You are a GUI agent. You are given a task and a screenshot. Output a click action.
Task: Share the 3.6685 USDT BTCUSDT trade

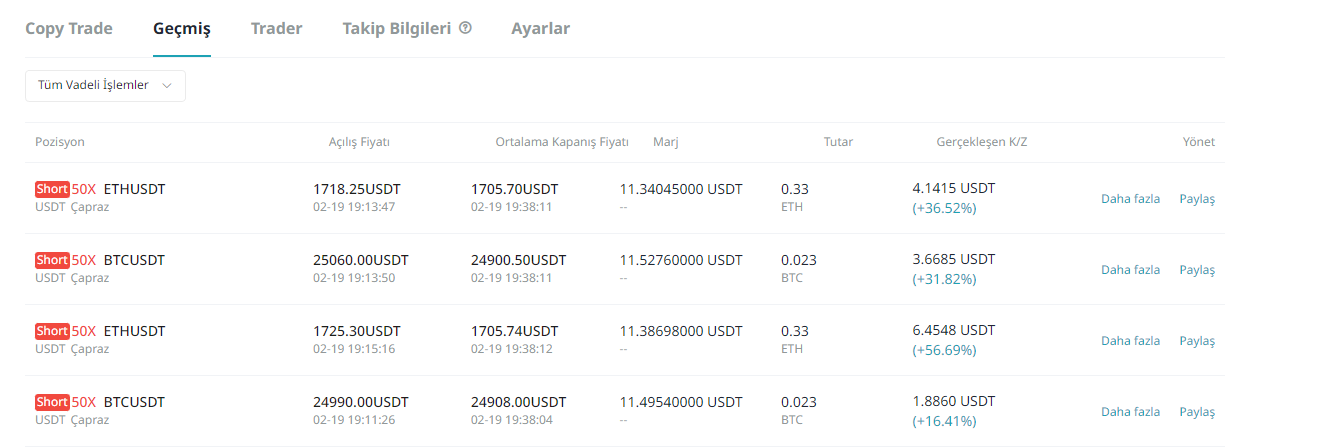[x=1197, y=270]
